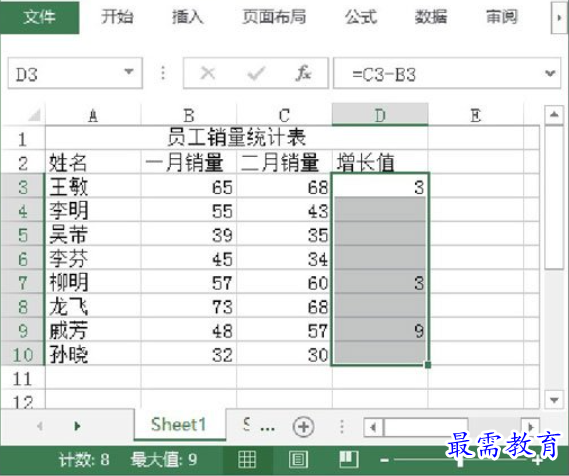Zoom out with the minus button
This screenshot has width=569, height=476.
coord(384,461)
